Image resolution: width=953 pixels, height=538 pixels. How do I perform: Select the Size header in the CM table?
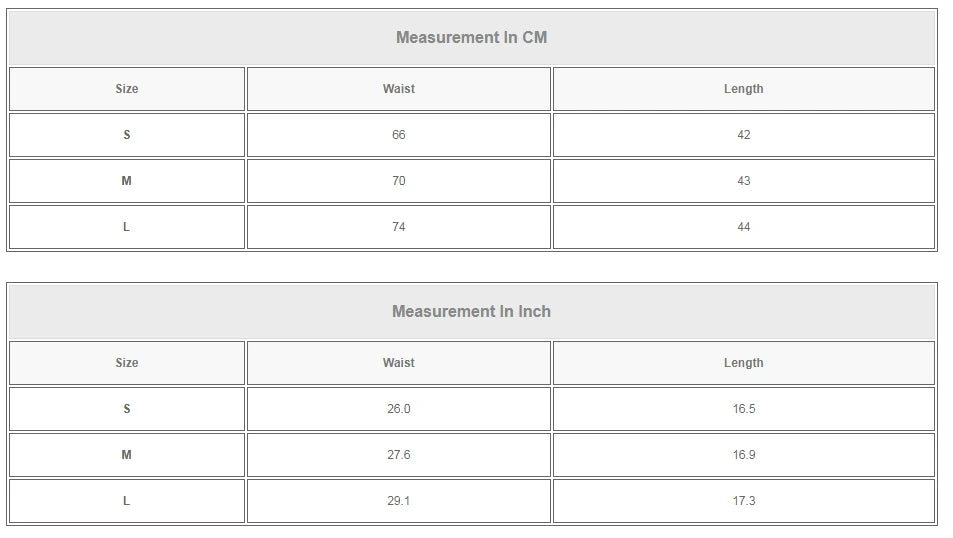[127, 89]
